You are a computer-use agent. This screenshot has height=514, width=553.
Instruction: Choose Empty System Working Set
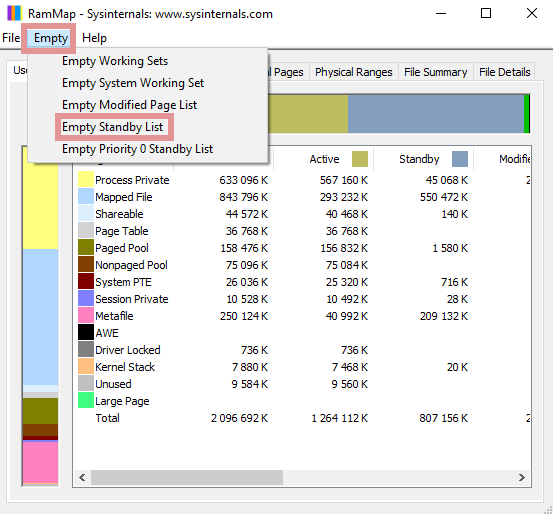pyautogui.click(x=133, y=83)
